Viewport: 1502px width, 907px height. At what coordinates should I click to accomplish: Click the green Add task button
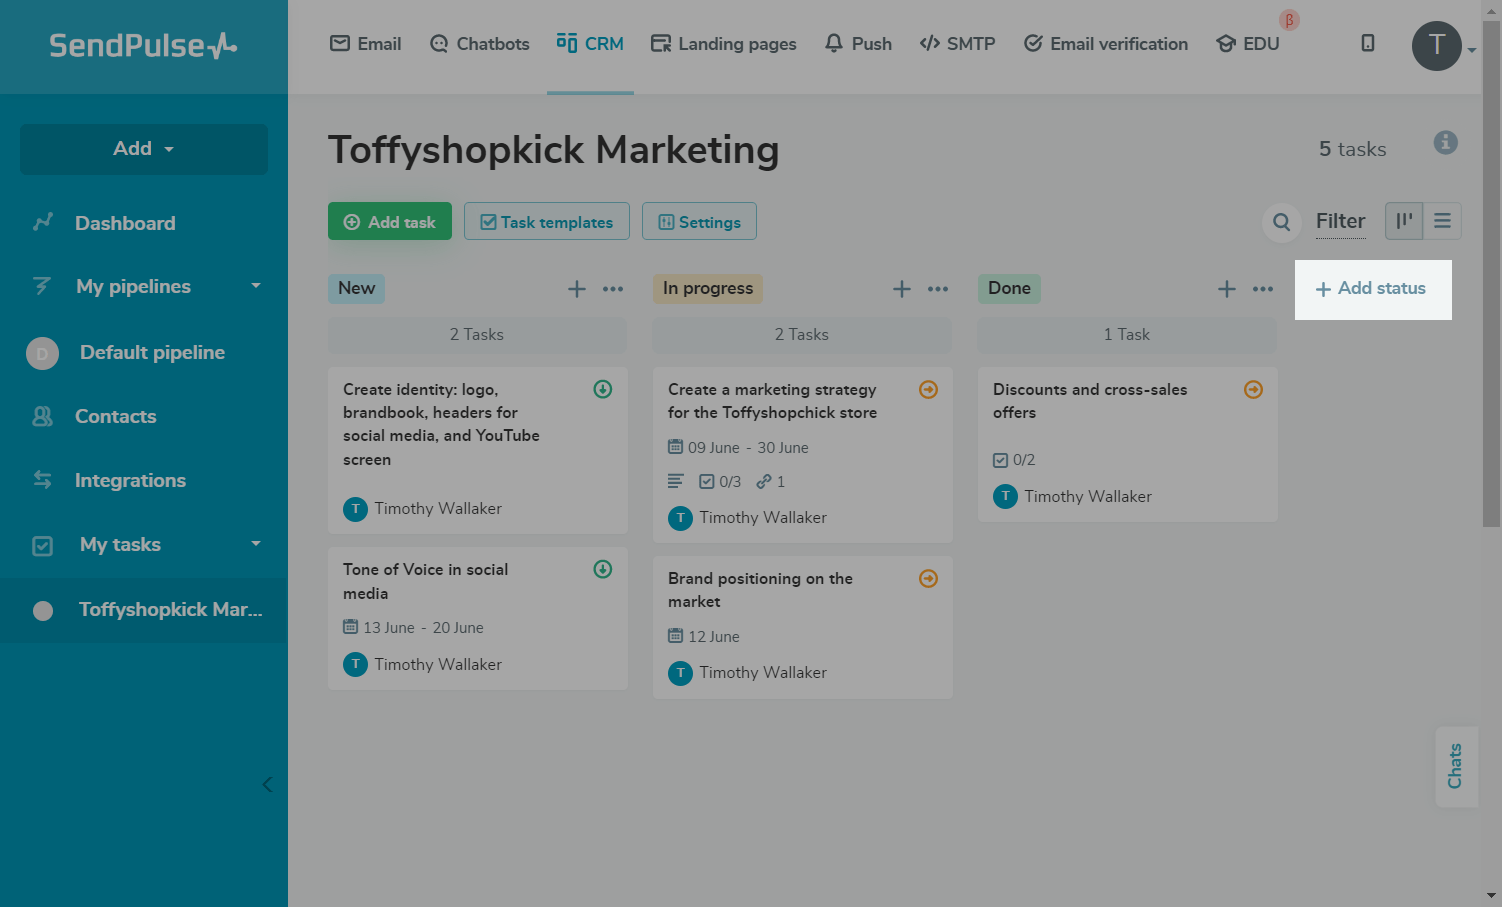click(x=390, y=222)
